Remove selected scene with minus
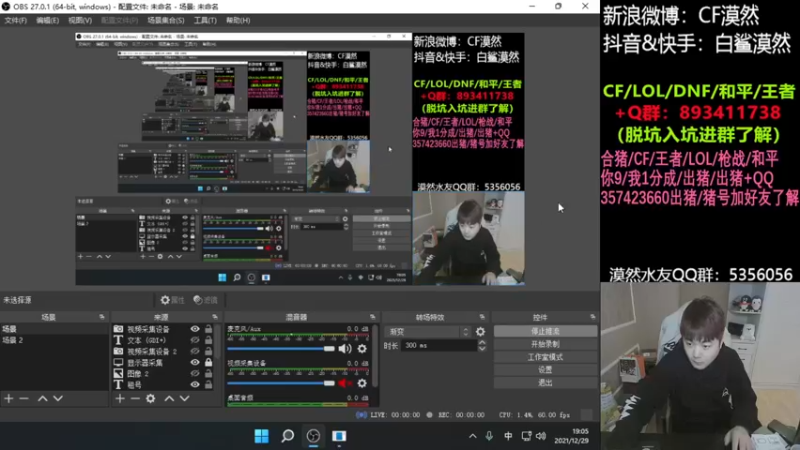Image resolution: width=800 pixels, height=450 pixels. pyautogui.click(x=24, y=398)
